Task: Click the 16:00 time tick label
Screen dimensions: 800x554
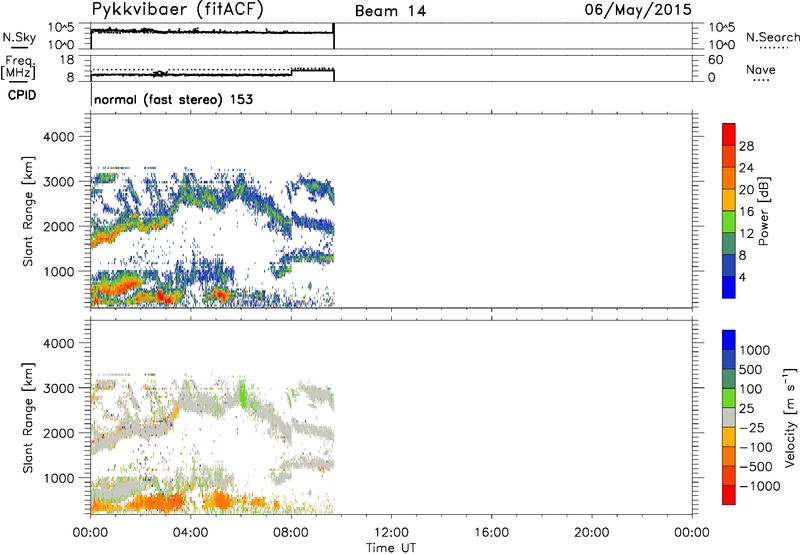Action: (x=491, y=533)
